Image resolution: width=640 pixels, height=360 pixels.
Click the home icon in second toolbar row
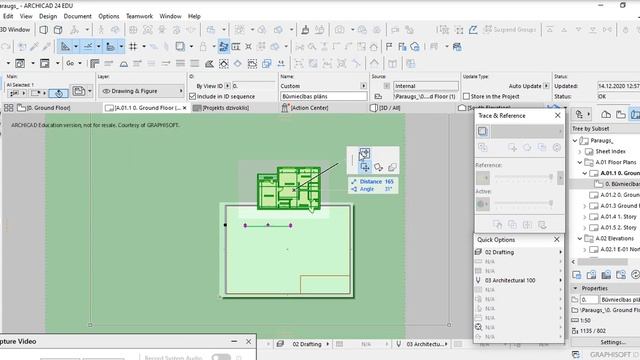point(373,47)
